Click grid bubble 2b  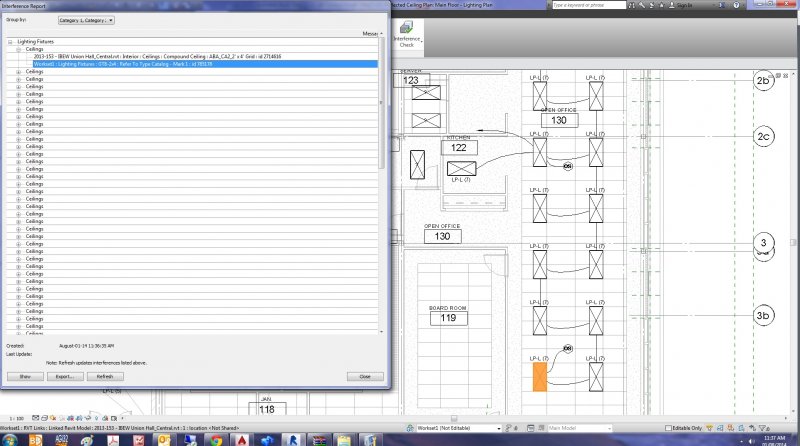[x=763, y=81]
